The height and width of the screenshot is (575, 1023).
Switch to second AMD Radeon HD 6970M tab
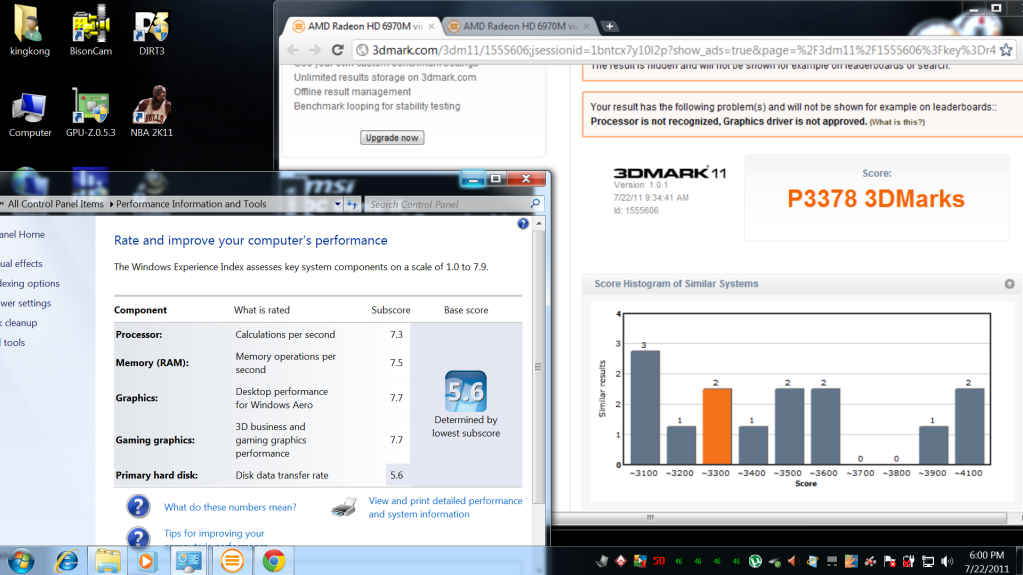coord(518,26)
